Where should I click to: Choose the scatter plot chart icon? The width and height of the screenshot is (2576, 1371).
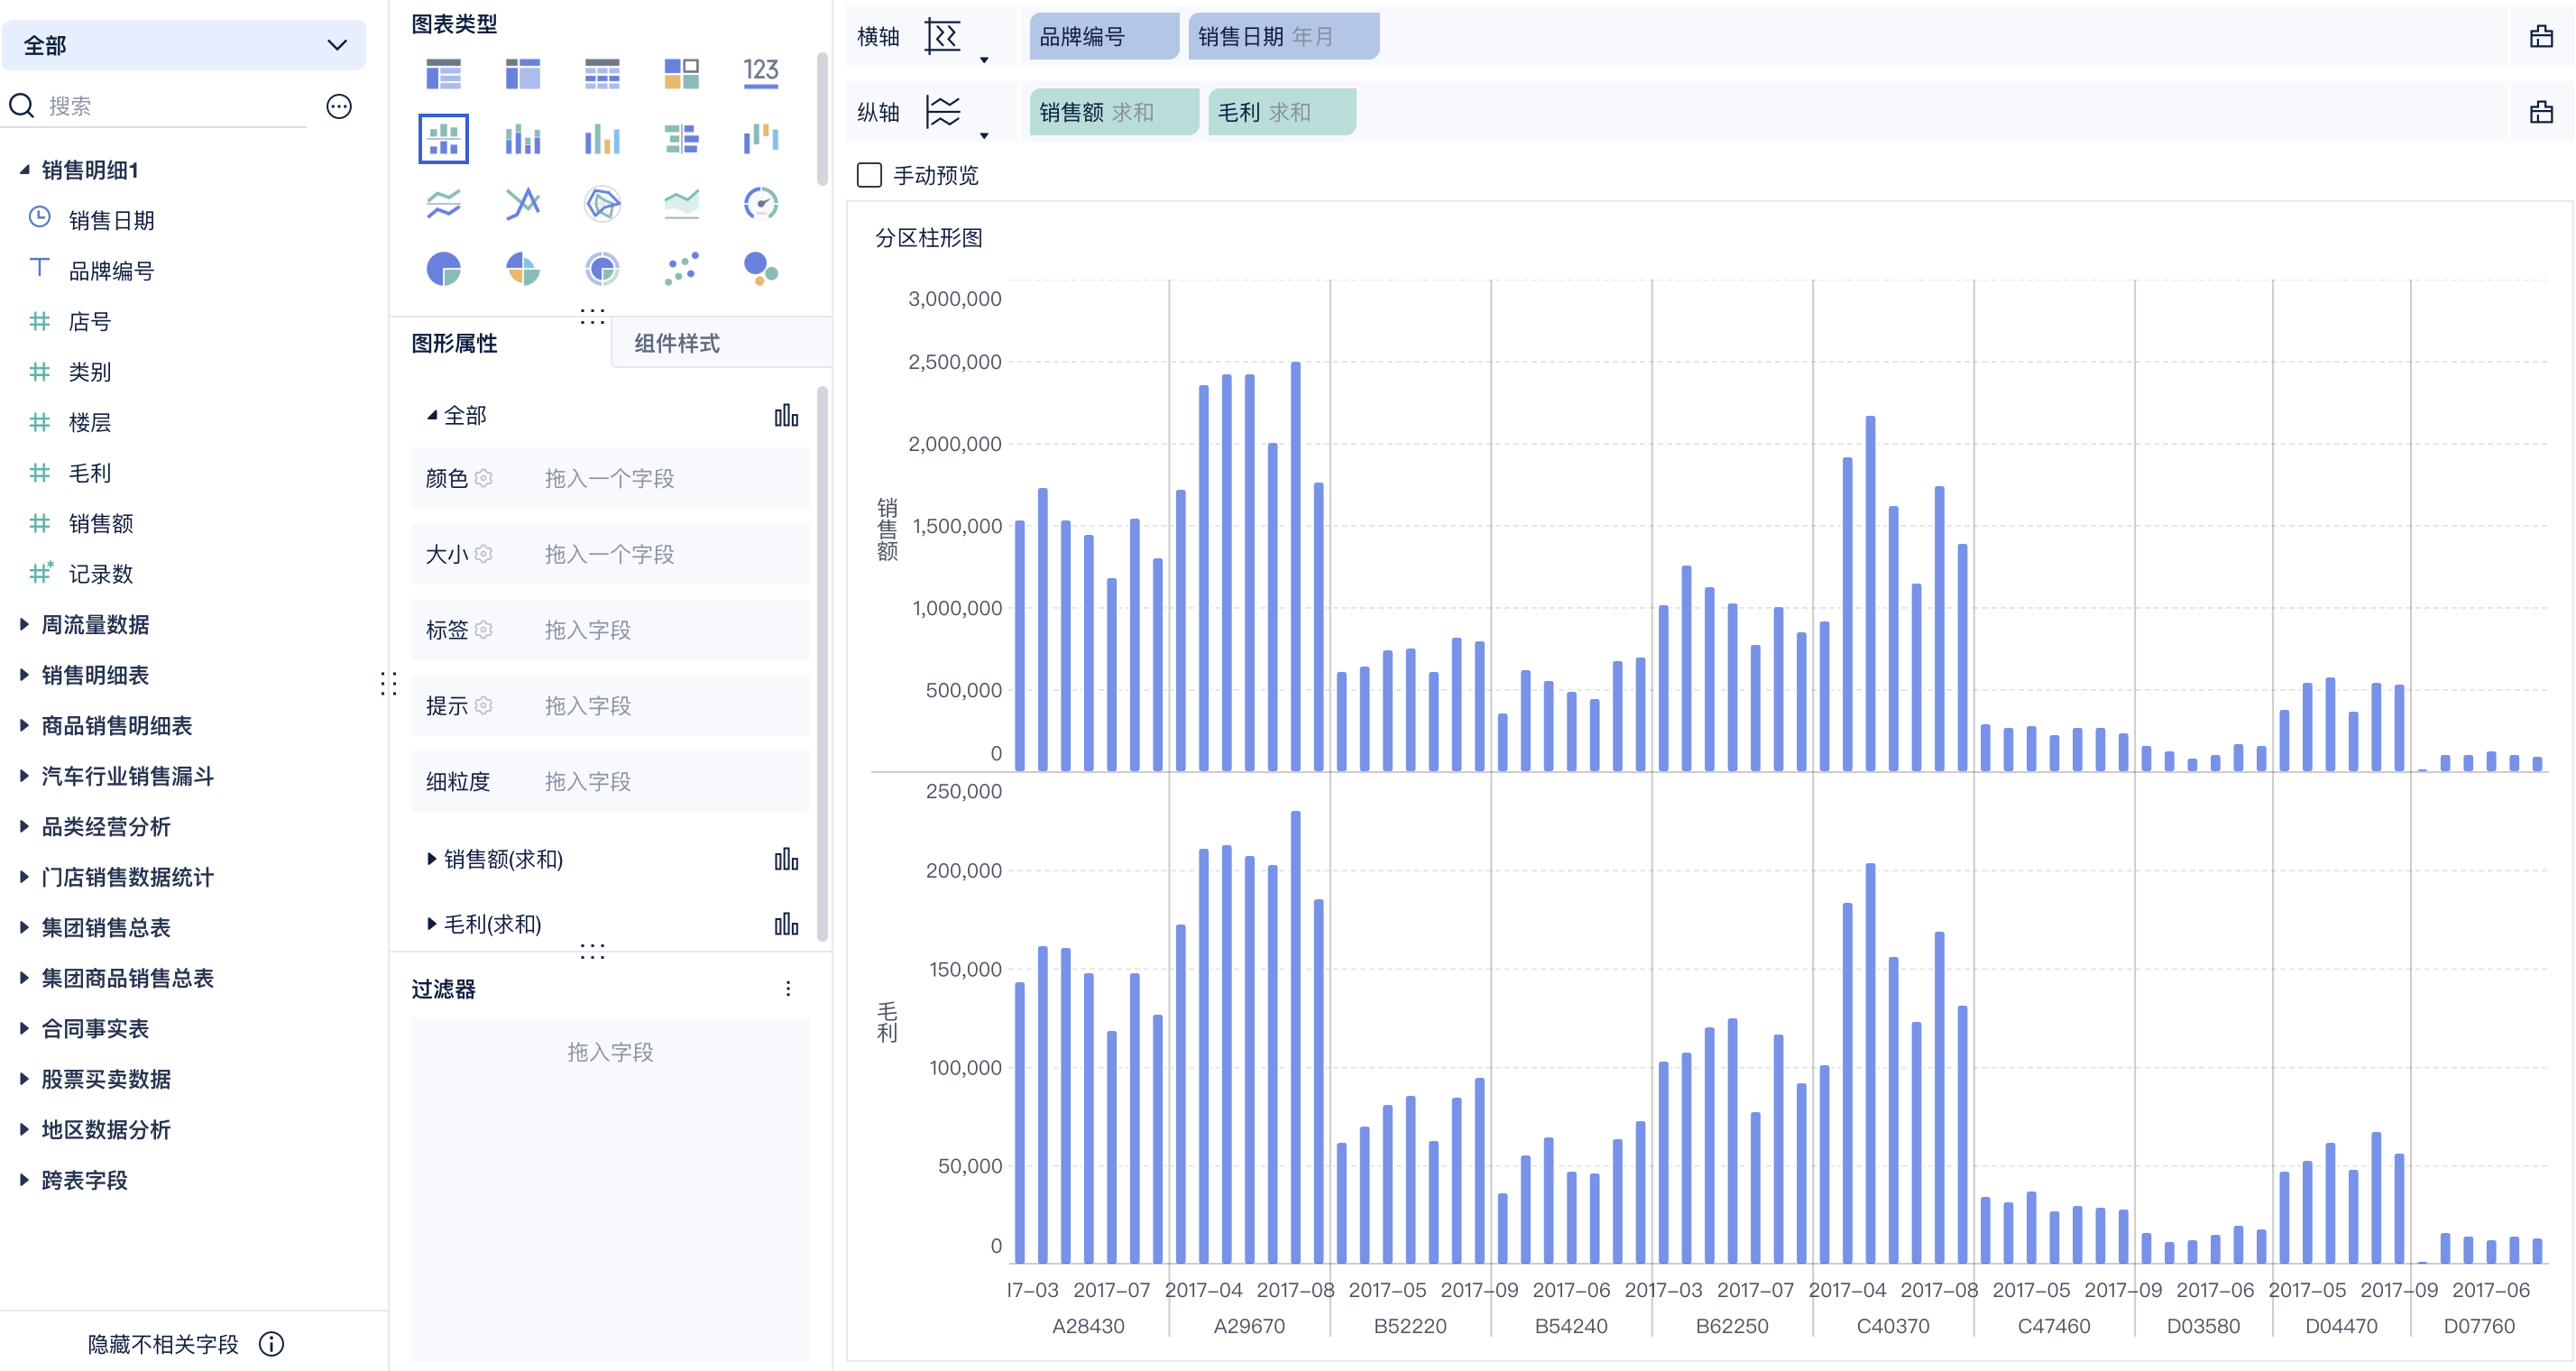click(681, 269)
